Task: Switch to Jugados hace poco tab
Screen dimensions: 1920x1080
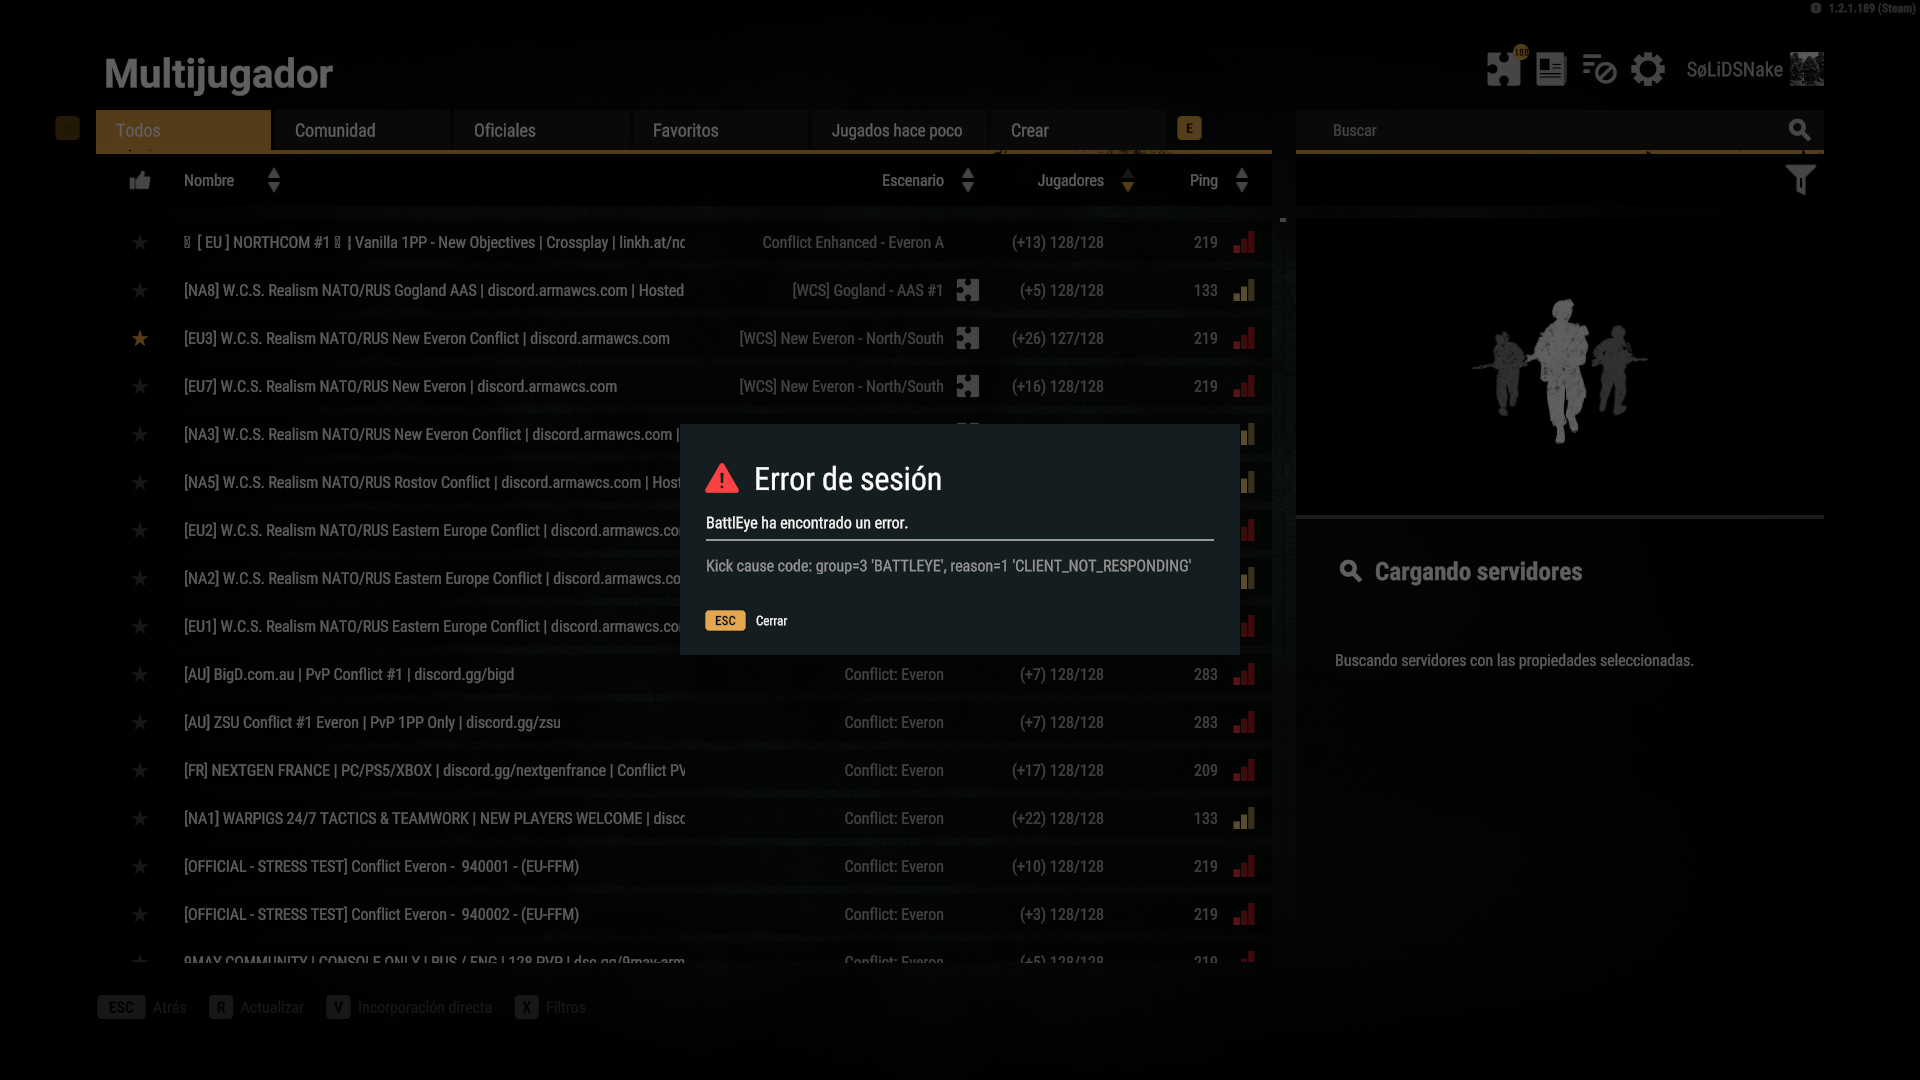Action: (899, 131)
